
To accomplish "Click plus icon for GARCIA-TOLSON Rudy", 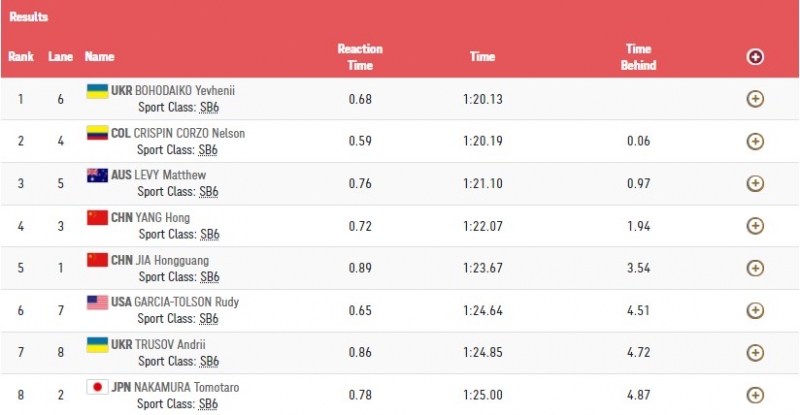I will coord(755,310).
